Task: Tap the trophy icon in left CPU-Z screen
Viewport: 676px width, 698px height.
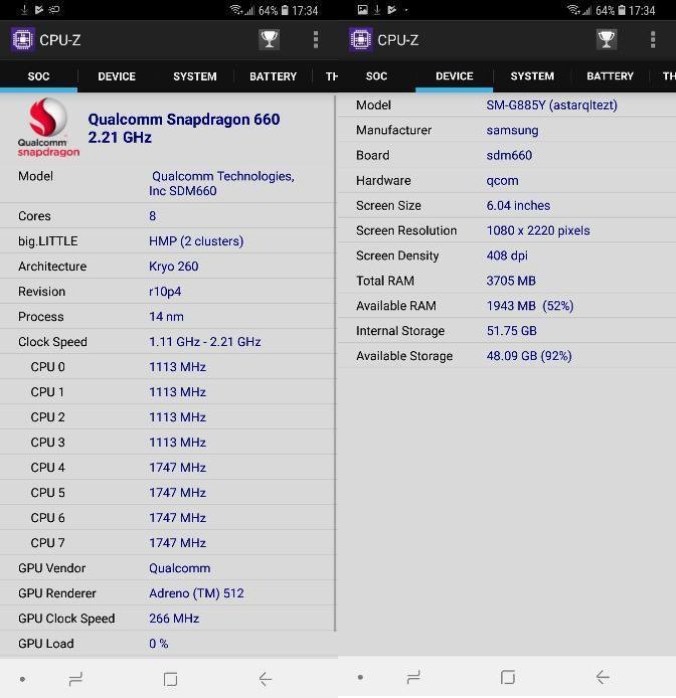Action: 269,40
